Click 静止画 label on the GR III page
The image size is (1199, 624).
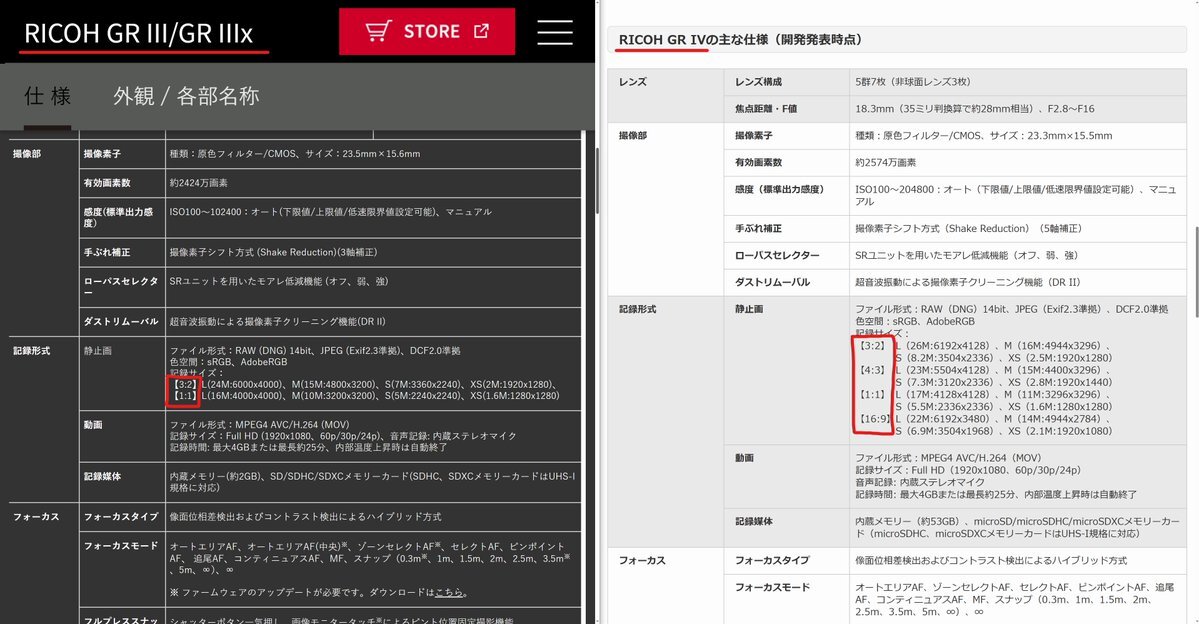97,351
